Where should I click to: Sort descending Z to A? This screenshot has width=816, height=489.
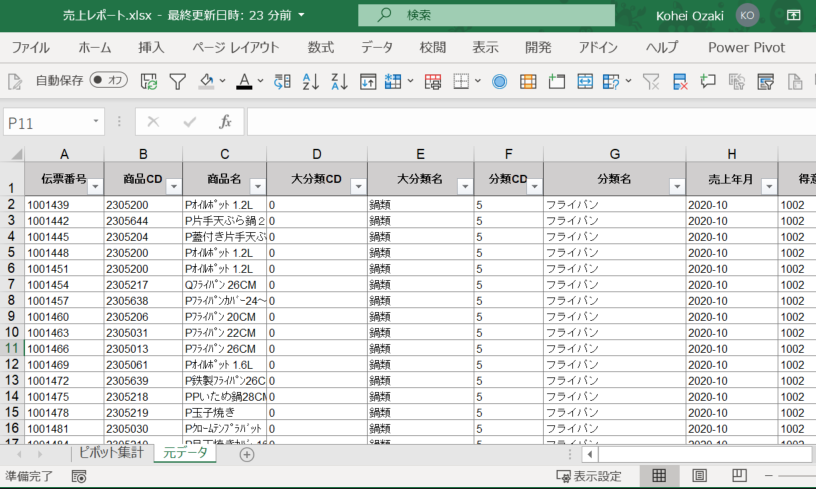[x=339, y=81]
